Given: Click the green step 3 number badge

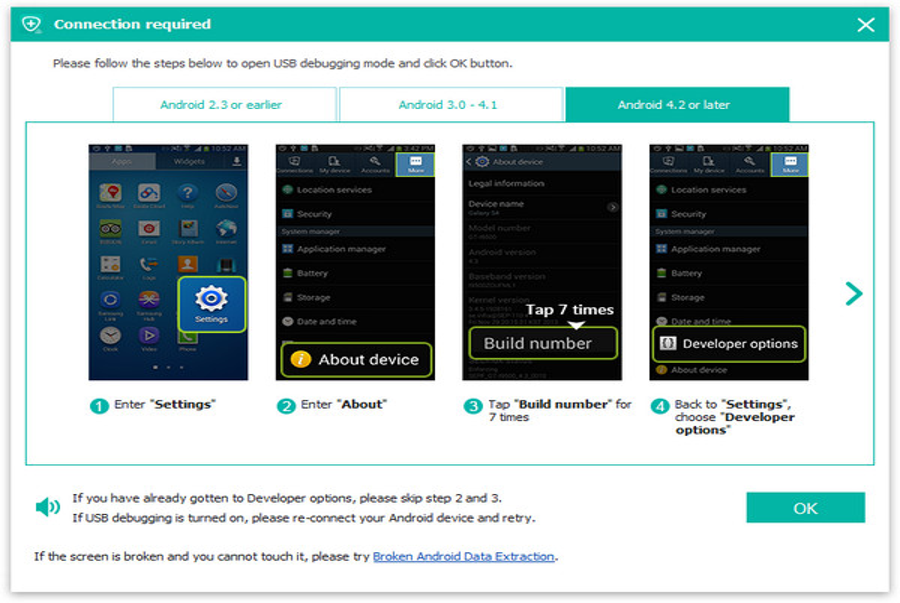Looking at the screenshot, I should (x=472, y=405).
